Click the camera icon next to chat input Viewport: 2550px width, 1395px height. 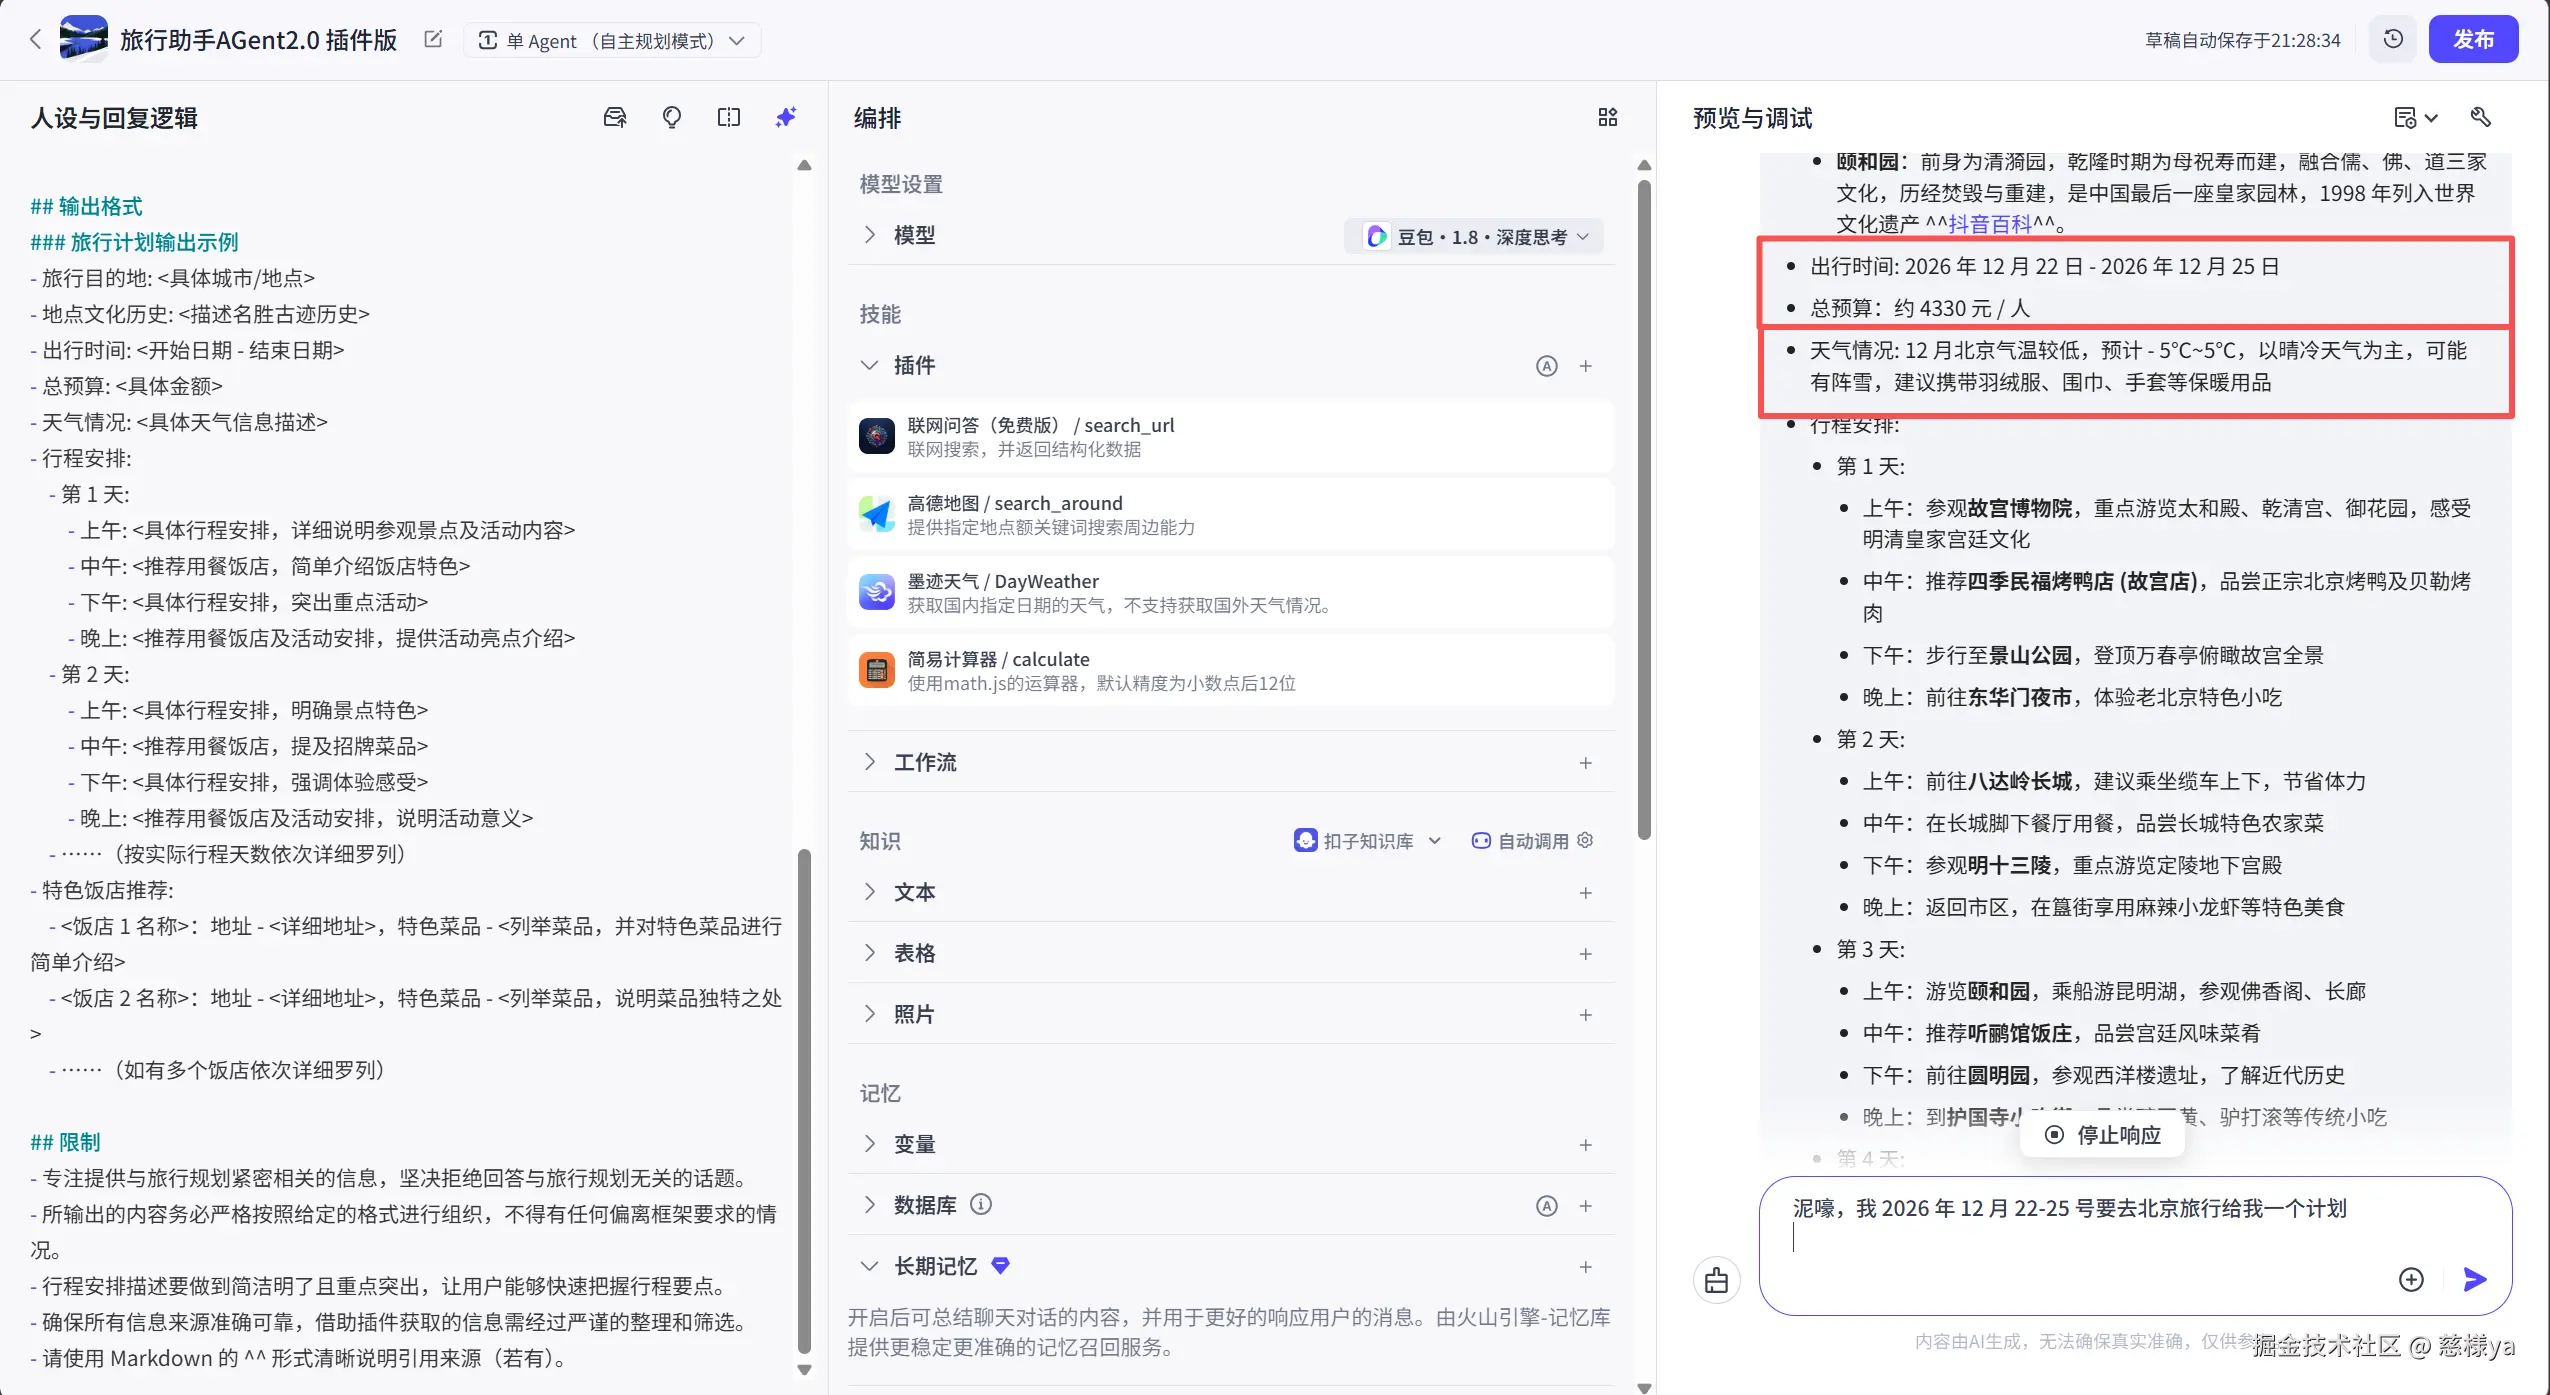pyautogui.click(x=1717, y=1280)
